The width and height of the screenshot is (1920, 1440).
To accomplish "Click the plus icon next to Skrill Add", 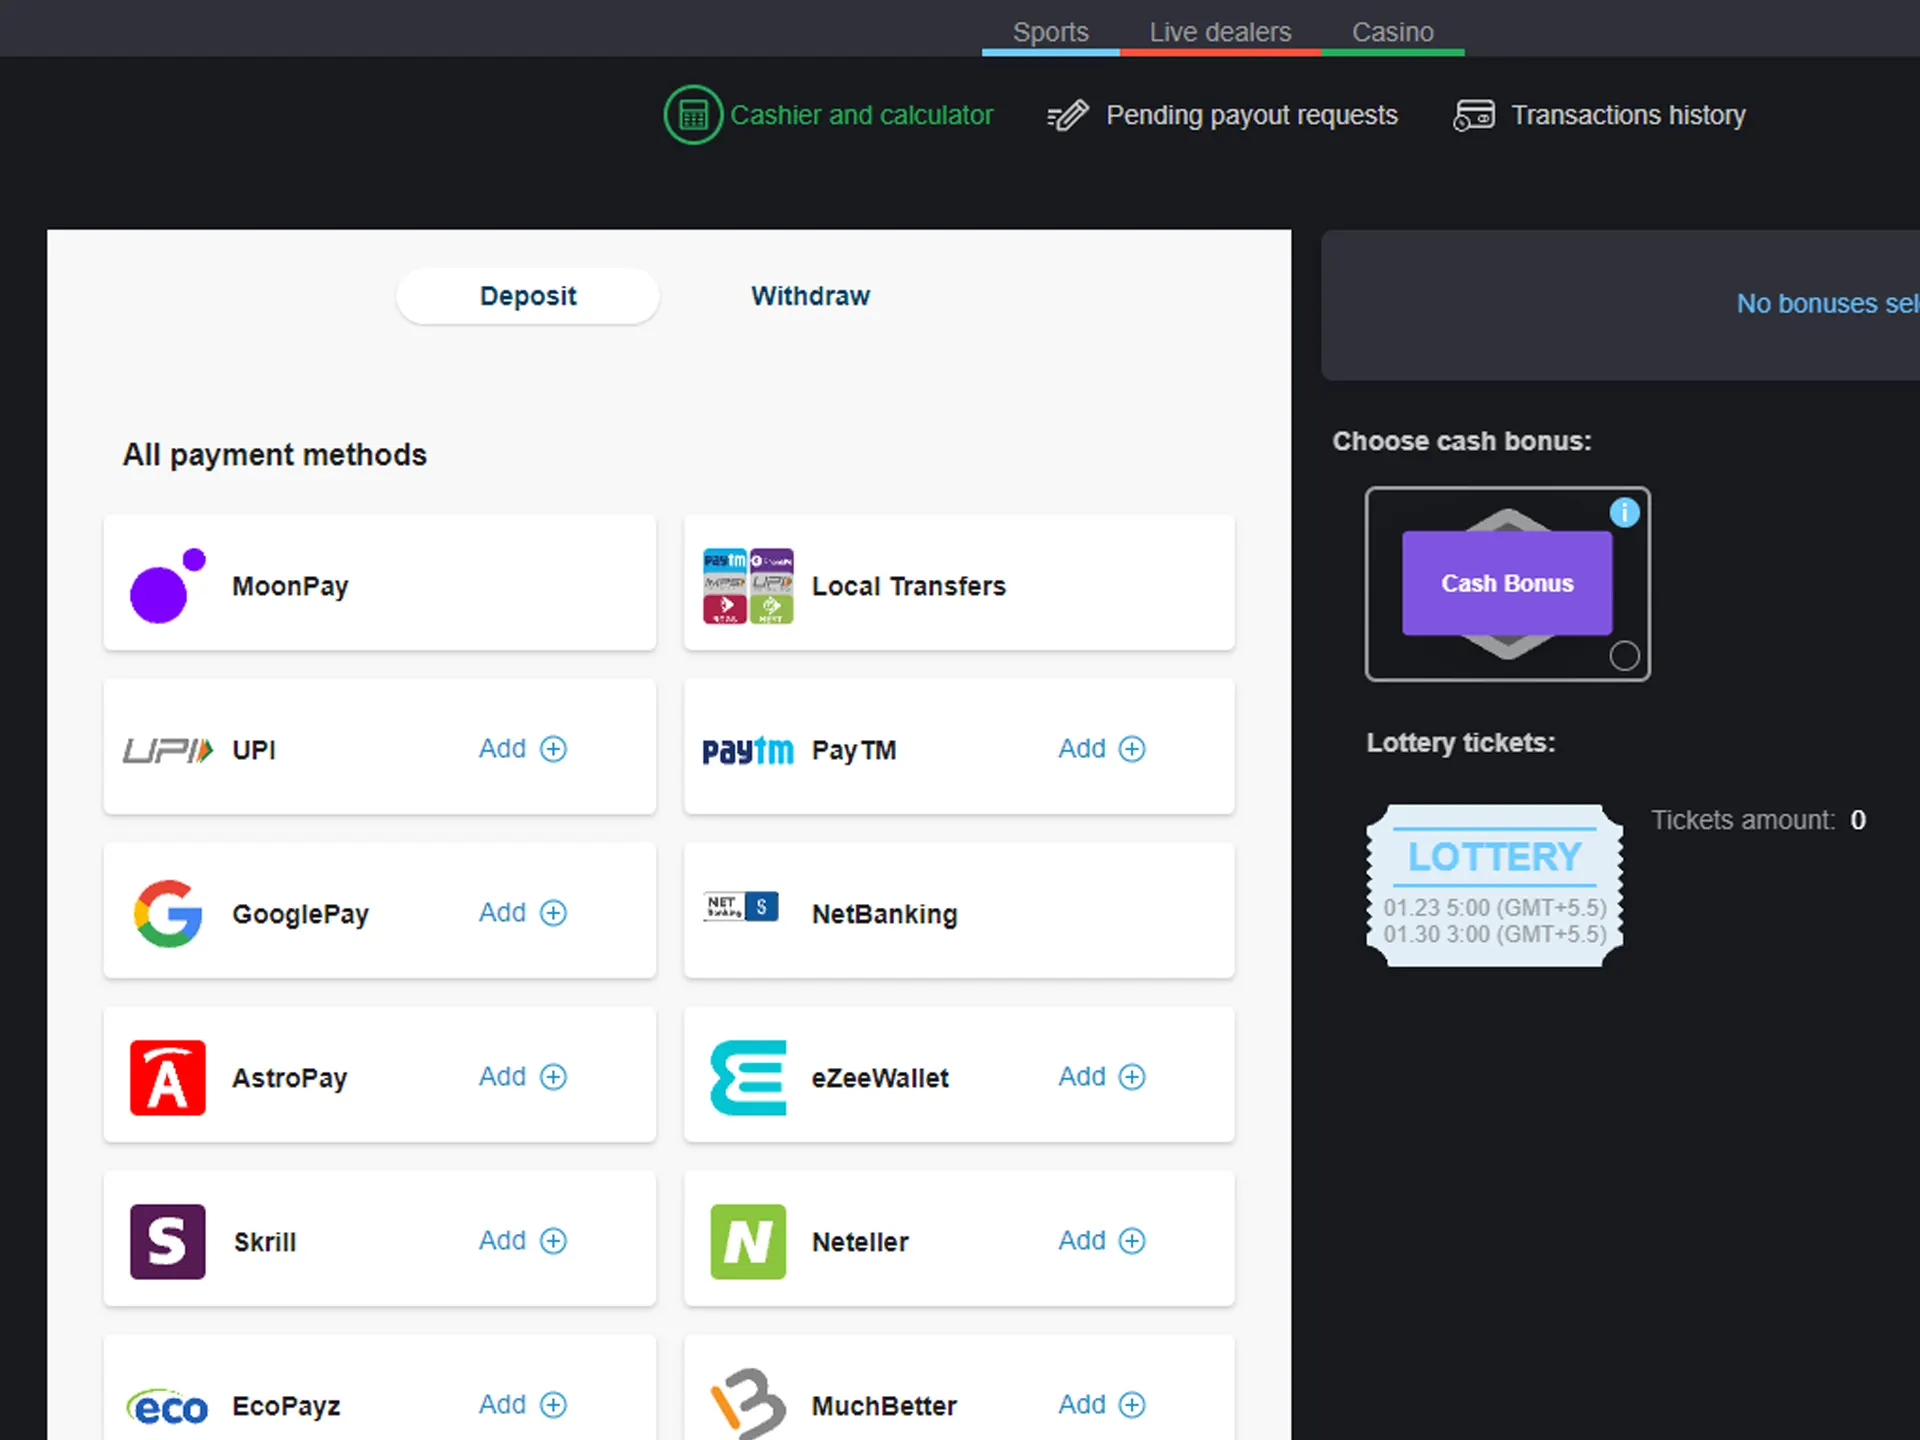I will (x=553, y=1241).
